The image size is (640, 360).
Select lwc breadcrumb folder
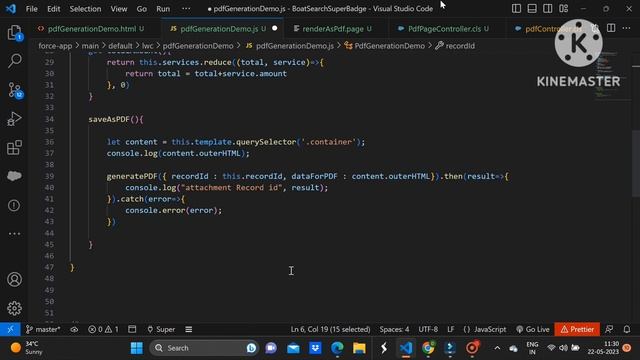147,46
